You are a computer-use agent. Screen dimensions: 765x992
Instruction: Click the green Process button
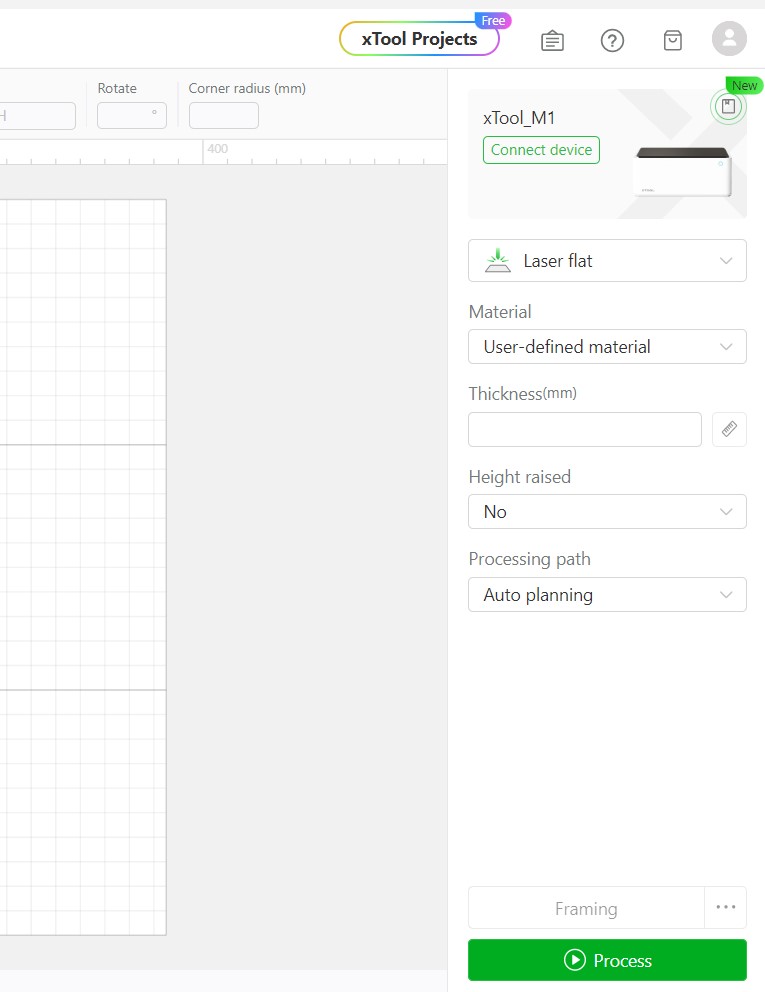607,960
